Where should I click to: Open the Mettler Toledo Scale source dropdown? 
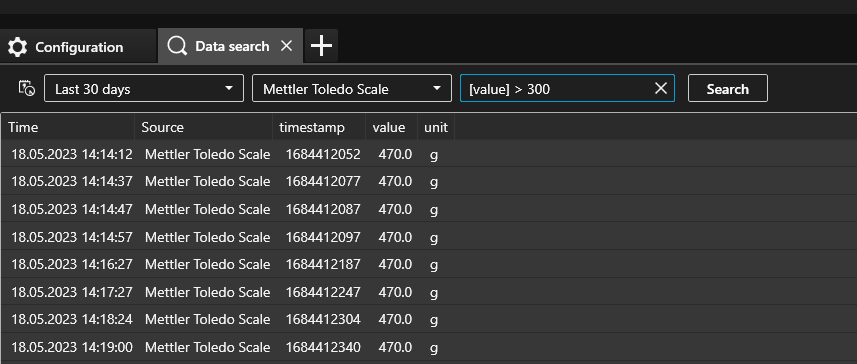click(x=352, y=89)
